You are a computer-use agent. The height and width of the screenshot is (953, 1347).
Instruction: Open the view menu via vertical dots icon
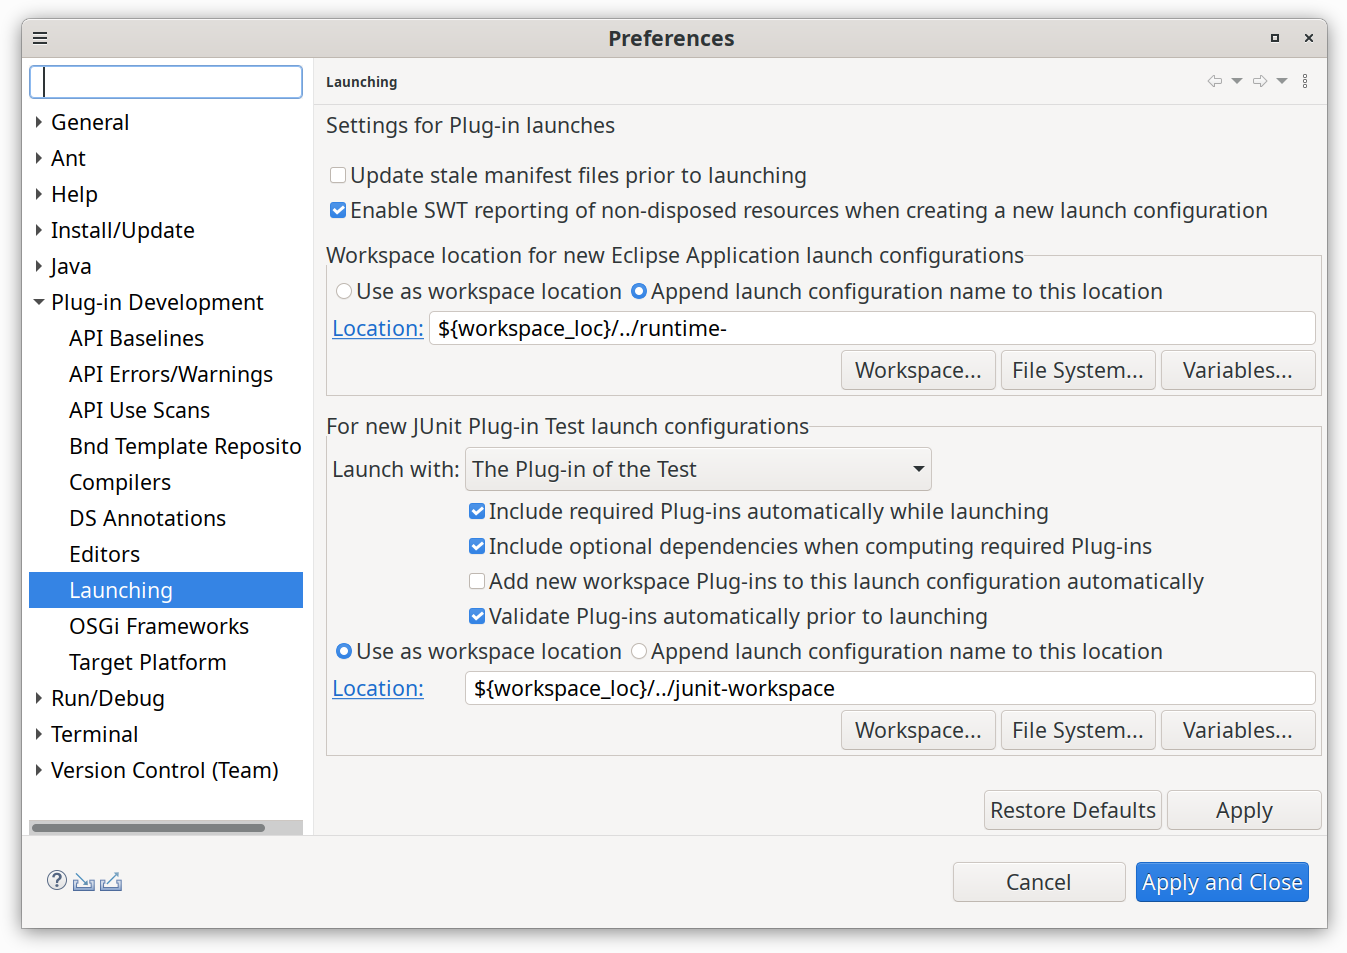click(1305, 81)
